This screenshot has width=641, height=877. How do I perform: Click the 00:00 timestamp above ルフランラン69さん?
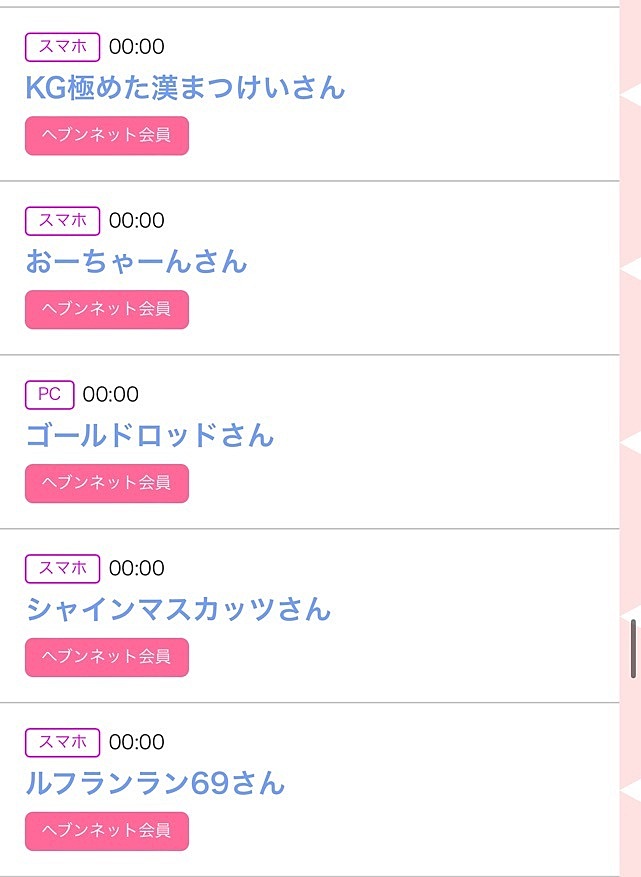point(136,742)
